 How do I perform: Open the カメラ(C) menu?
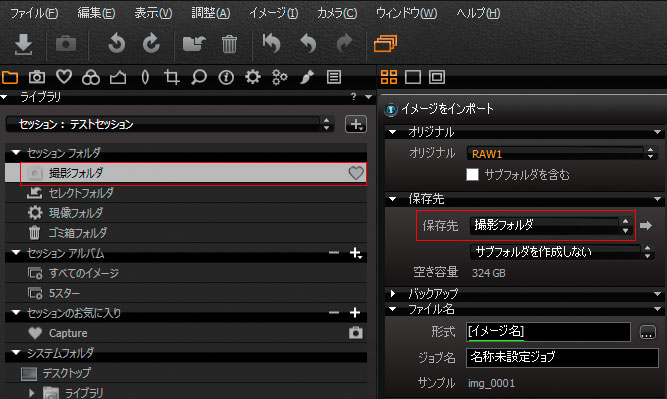click(337, 13)
